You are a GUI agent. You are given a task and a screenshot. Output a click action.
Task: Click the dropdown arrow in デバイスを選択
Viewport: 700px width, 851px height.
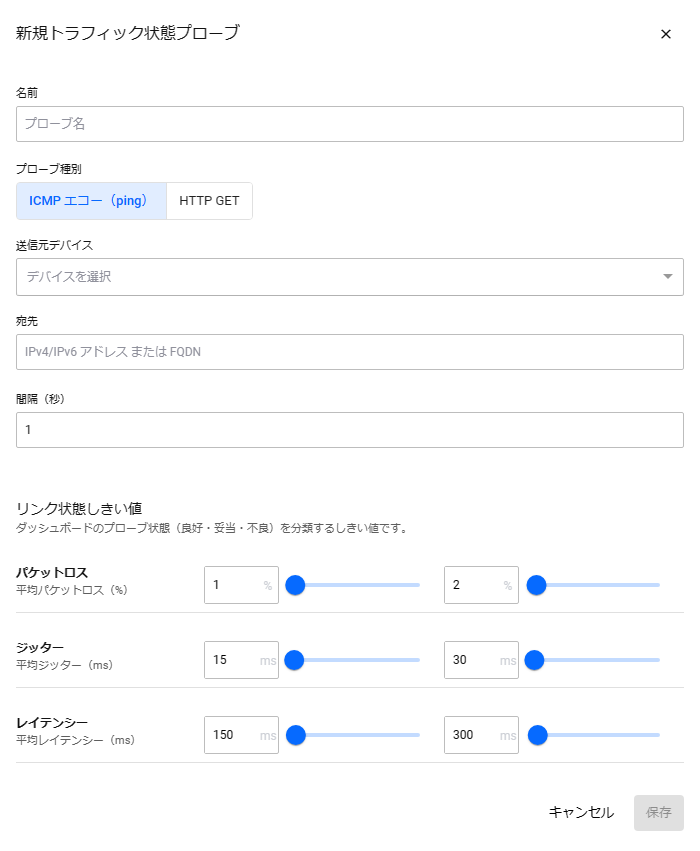pyautogui.click(x=667, y=277)
